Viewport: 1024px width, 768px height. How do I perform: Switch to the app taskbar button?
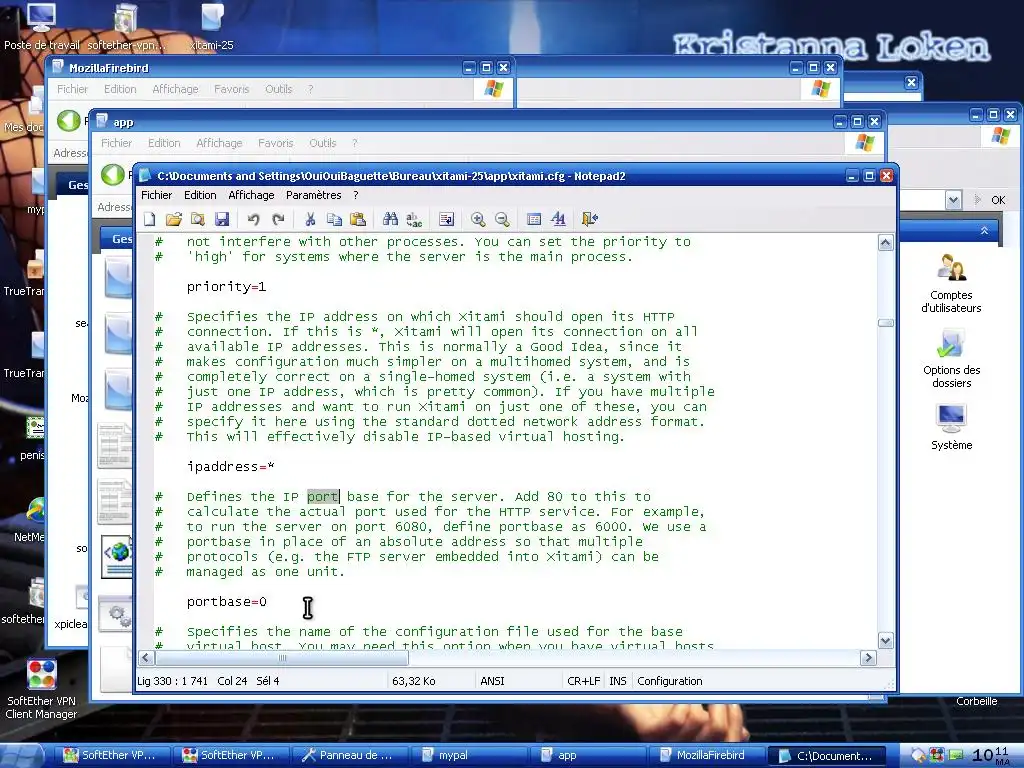[588, 756]
